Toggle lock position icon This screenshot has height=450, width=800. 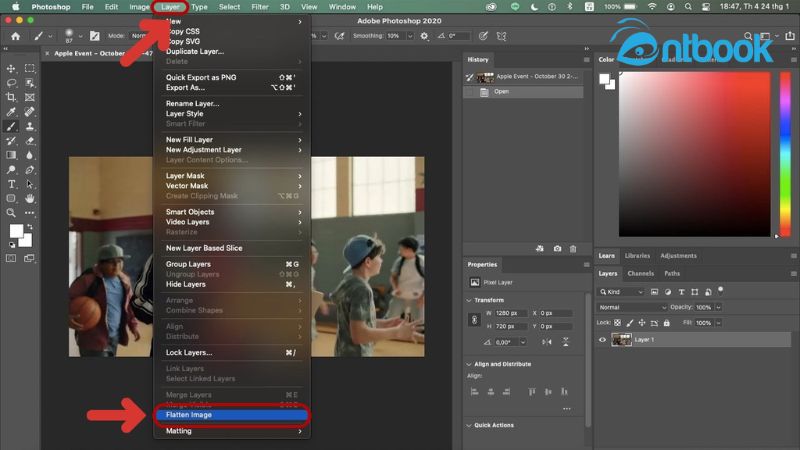[x=642, y=323]
